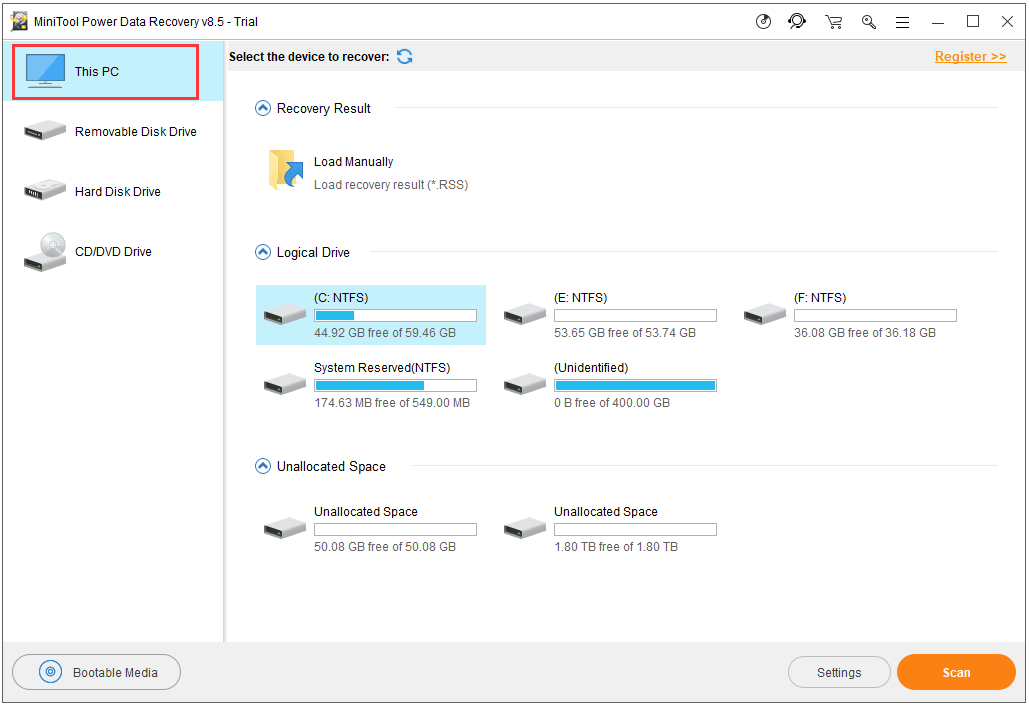
Task: Select System Reserved(NTFS) label
Action: (x=382, y=368)
